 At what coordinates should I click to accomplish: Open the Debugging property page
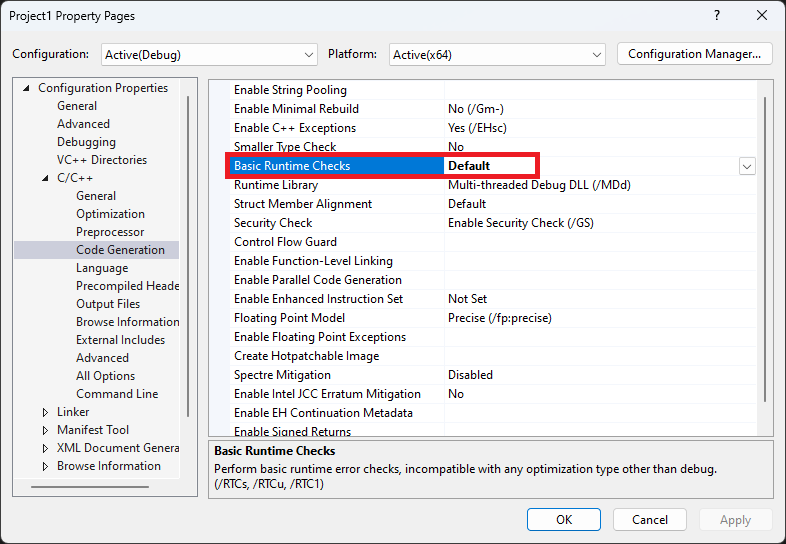pyautogui.click(x=86, y=142)
